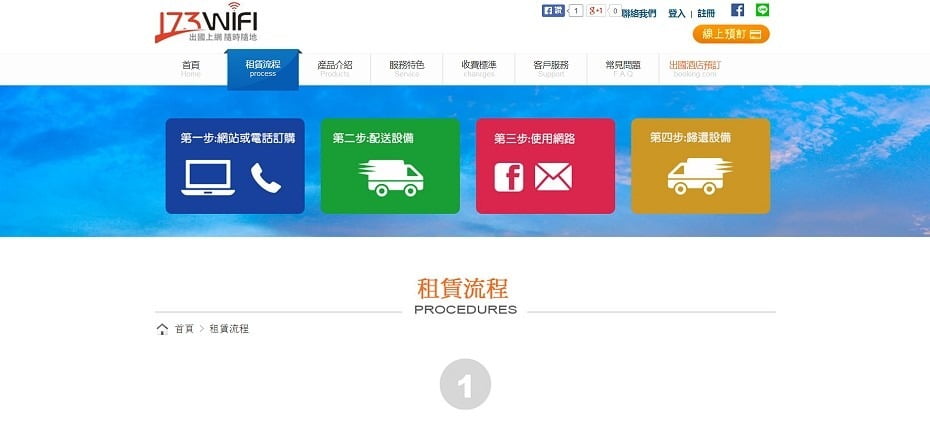Screen dimensions: 930x429
Task: Click the 登入 link
Action: coord(676,14)
